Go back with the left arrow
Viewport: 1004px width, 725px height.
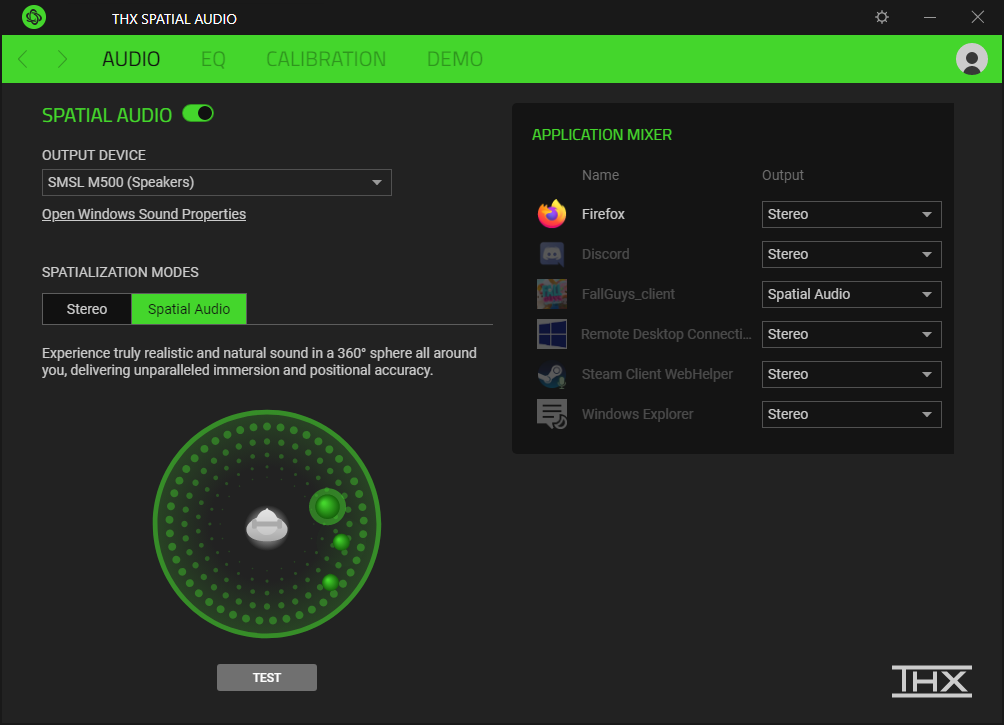(23, 59)
